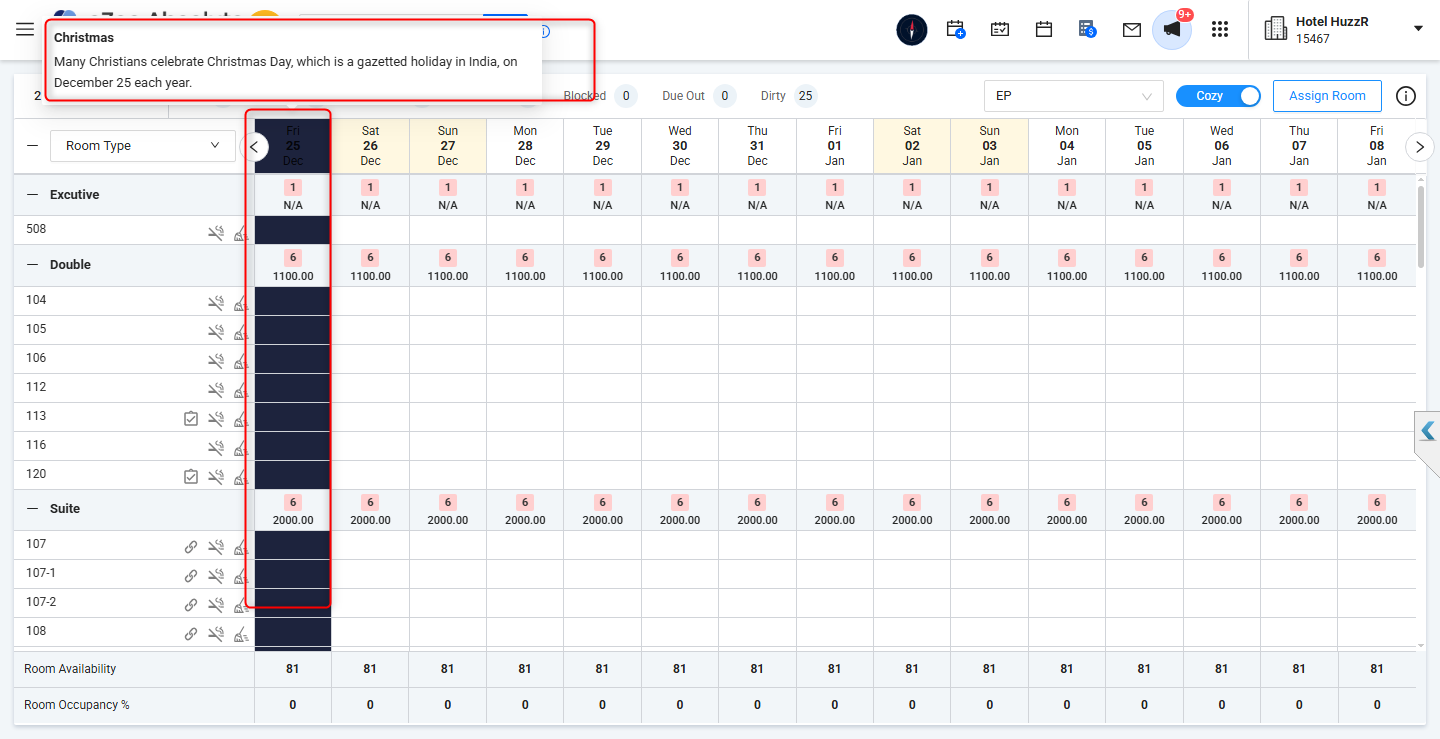Screen dimensions: 1440x739
Task: Open the plain calendar icon
Action: click(1044, 29)
